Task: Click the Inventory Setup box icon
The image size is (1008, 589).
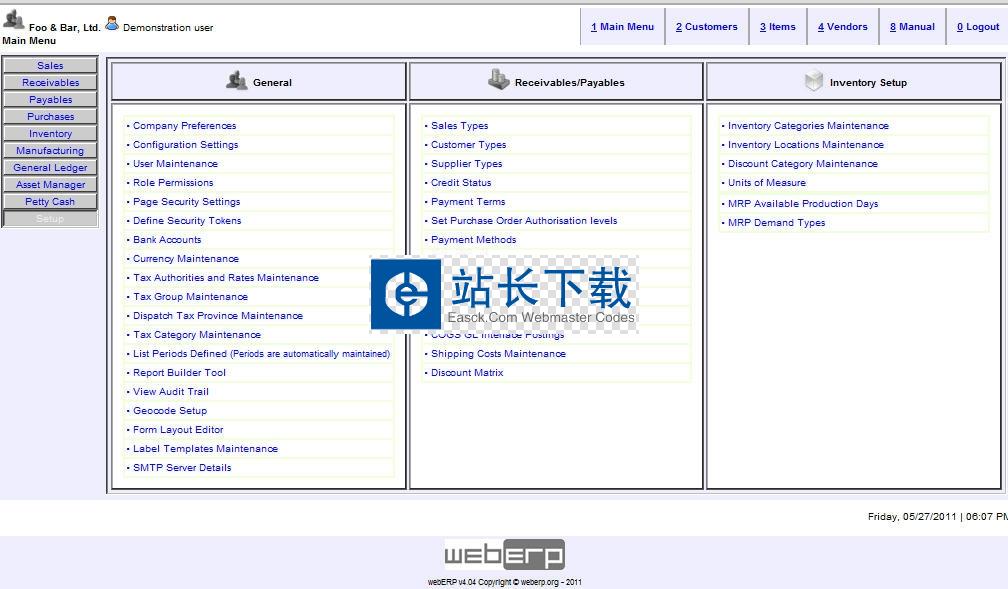Action: click(814, 81)
